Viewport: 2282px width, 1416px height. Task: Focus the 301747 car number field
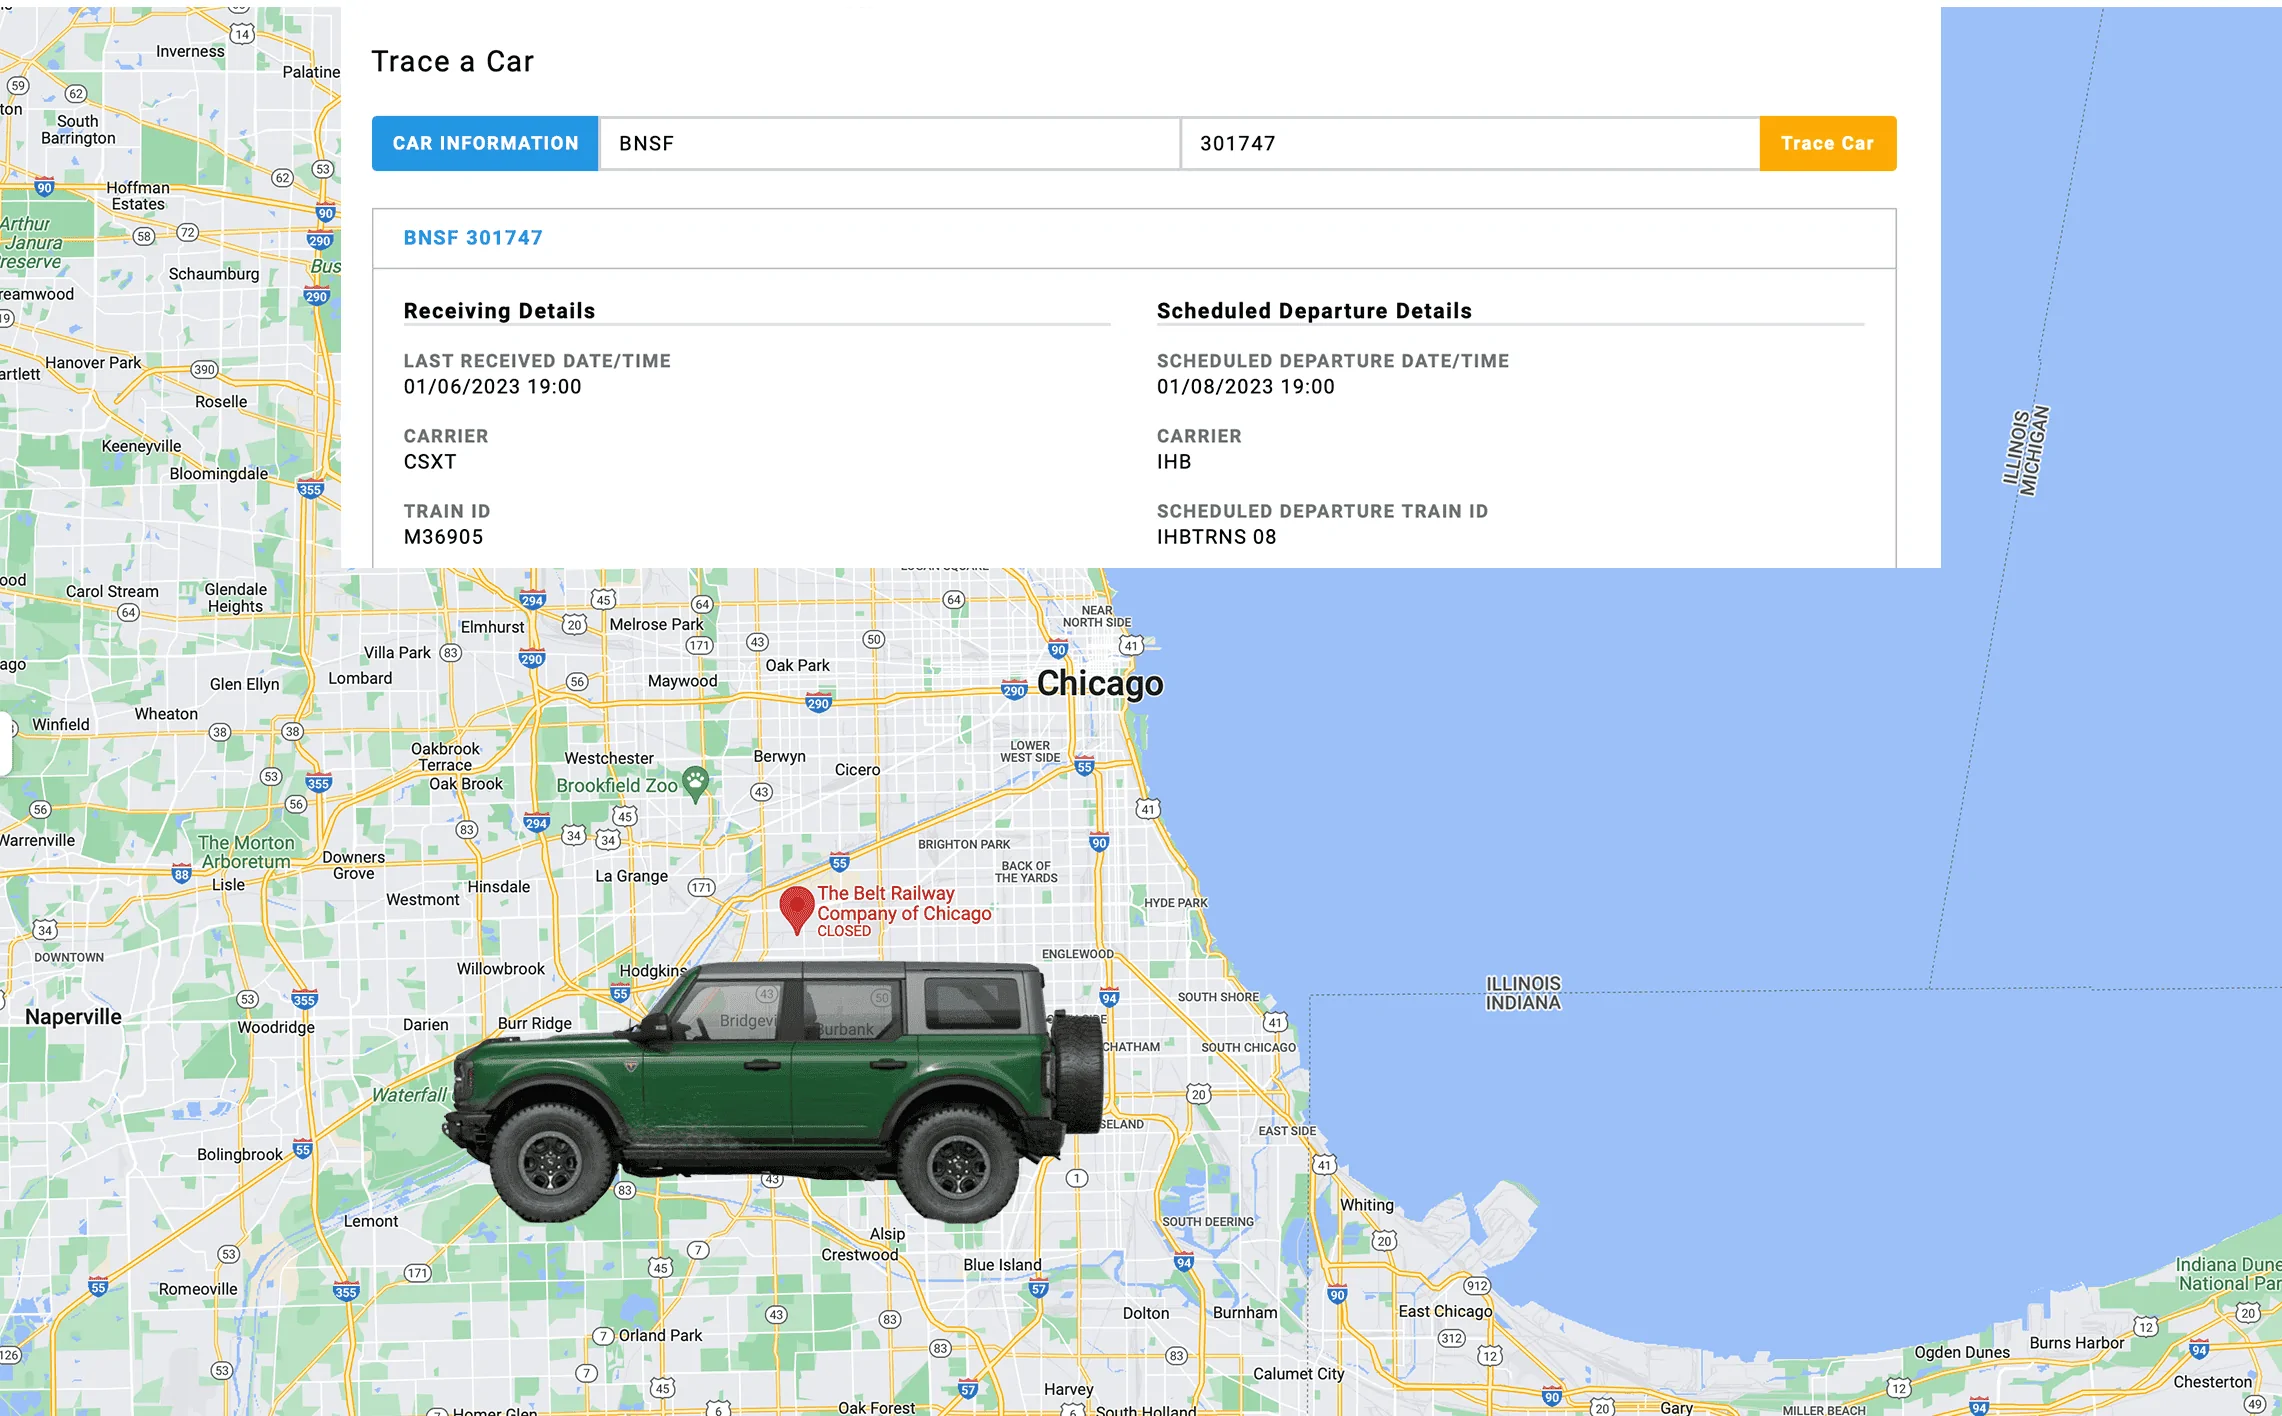[x=1470, y=143]
